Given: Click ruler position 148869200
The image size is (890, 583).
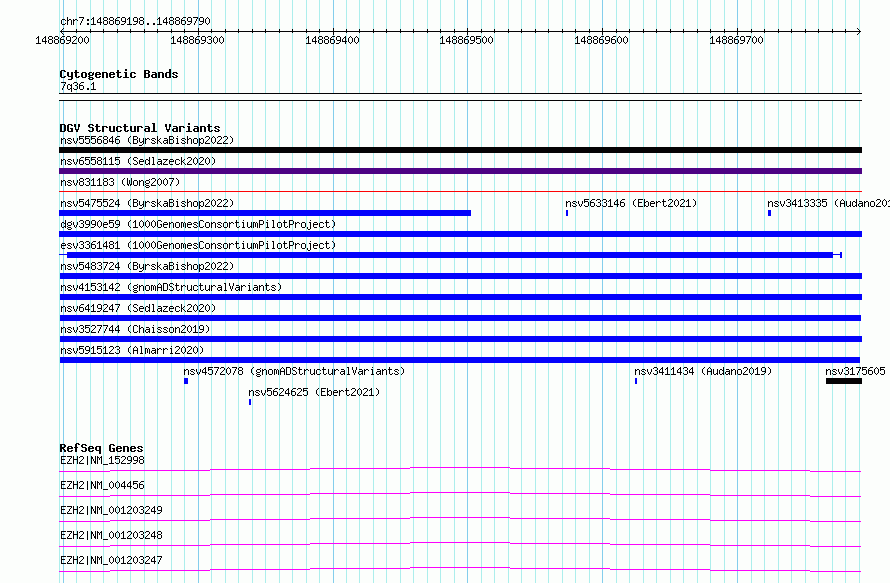Looking at the screenshot, I should (62, 40).
